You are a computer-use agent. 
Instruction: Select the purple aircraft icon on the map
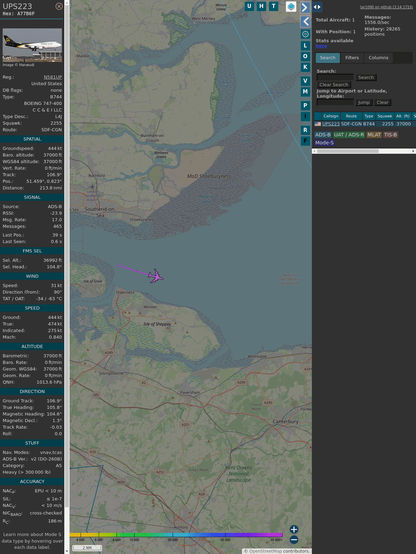156,276
